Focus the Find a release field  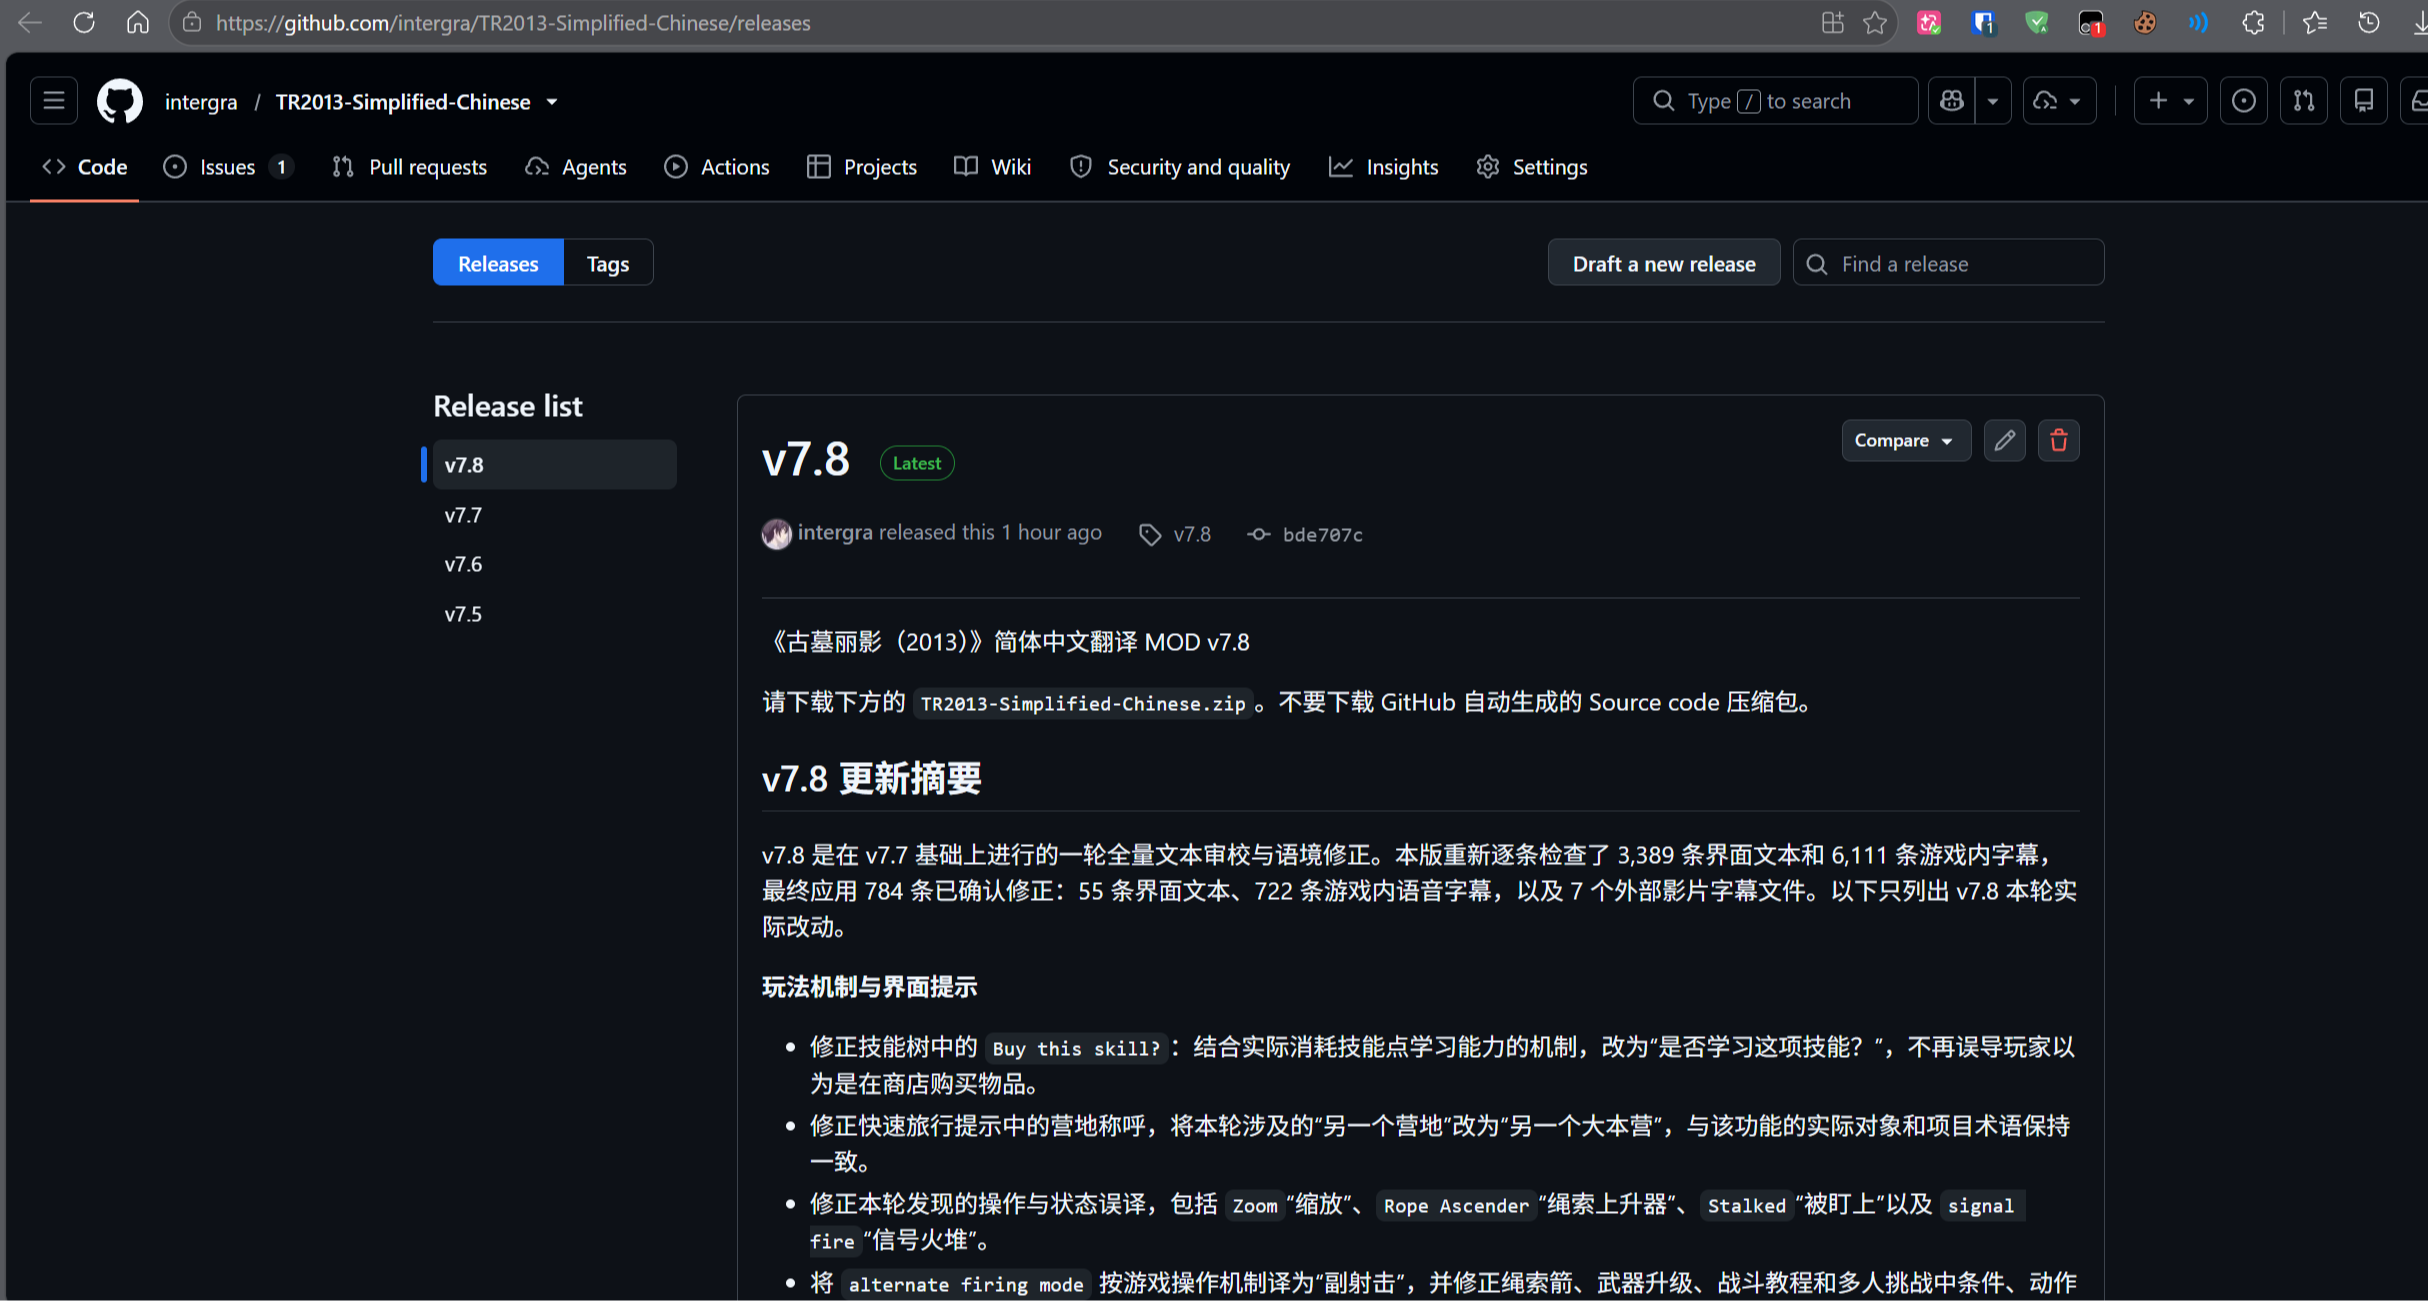(1948, 263)
